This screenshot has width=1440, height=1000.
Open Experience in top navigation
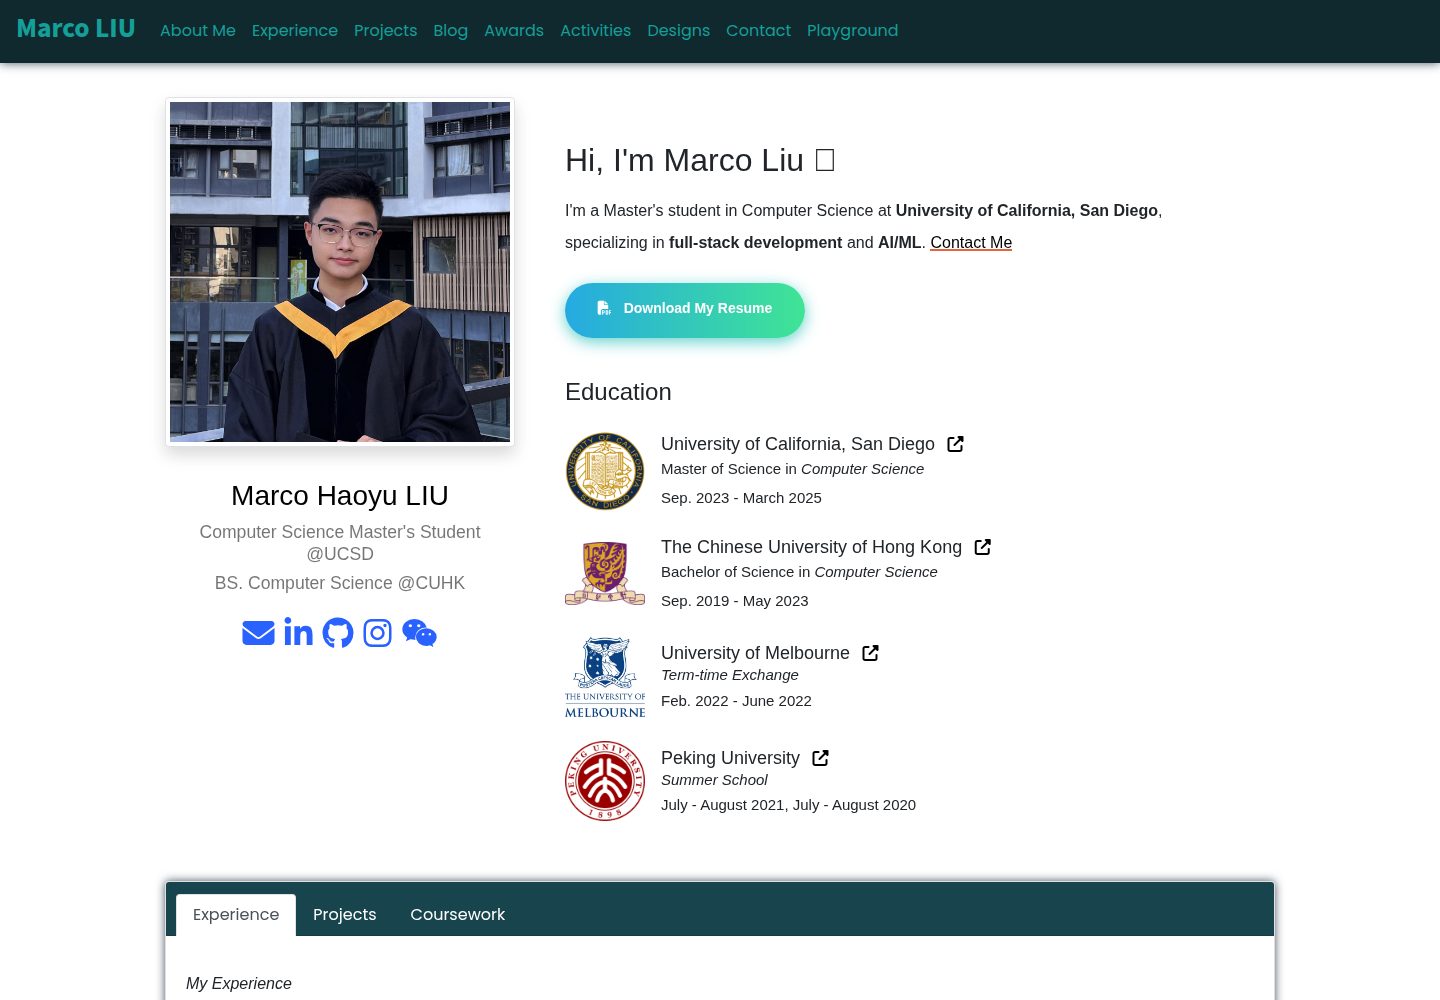(295, 31)
